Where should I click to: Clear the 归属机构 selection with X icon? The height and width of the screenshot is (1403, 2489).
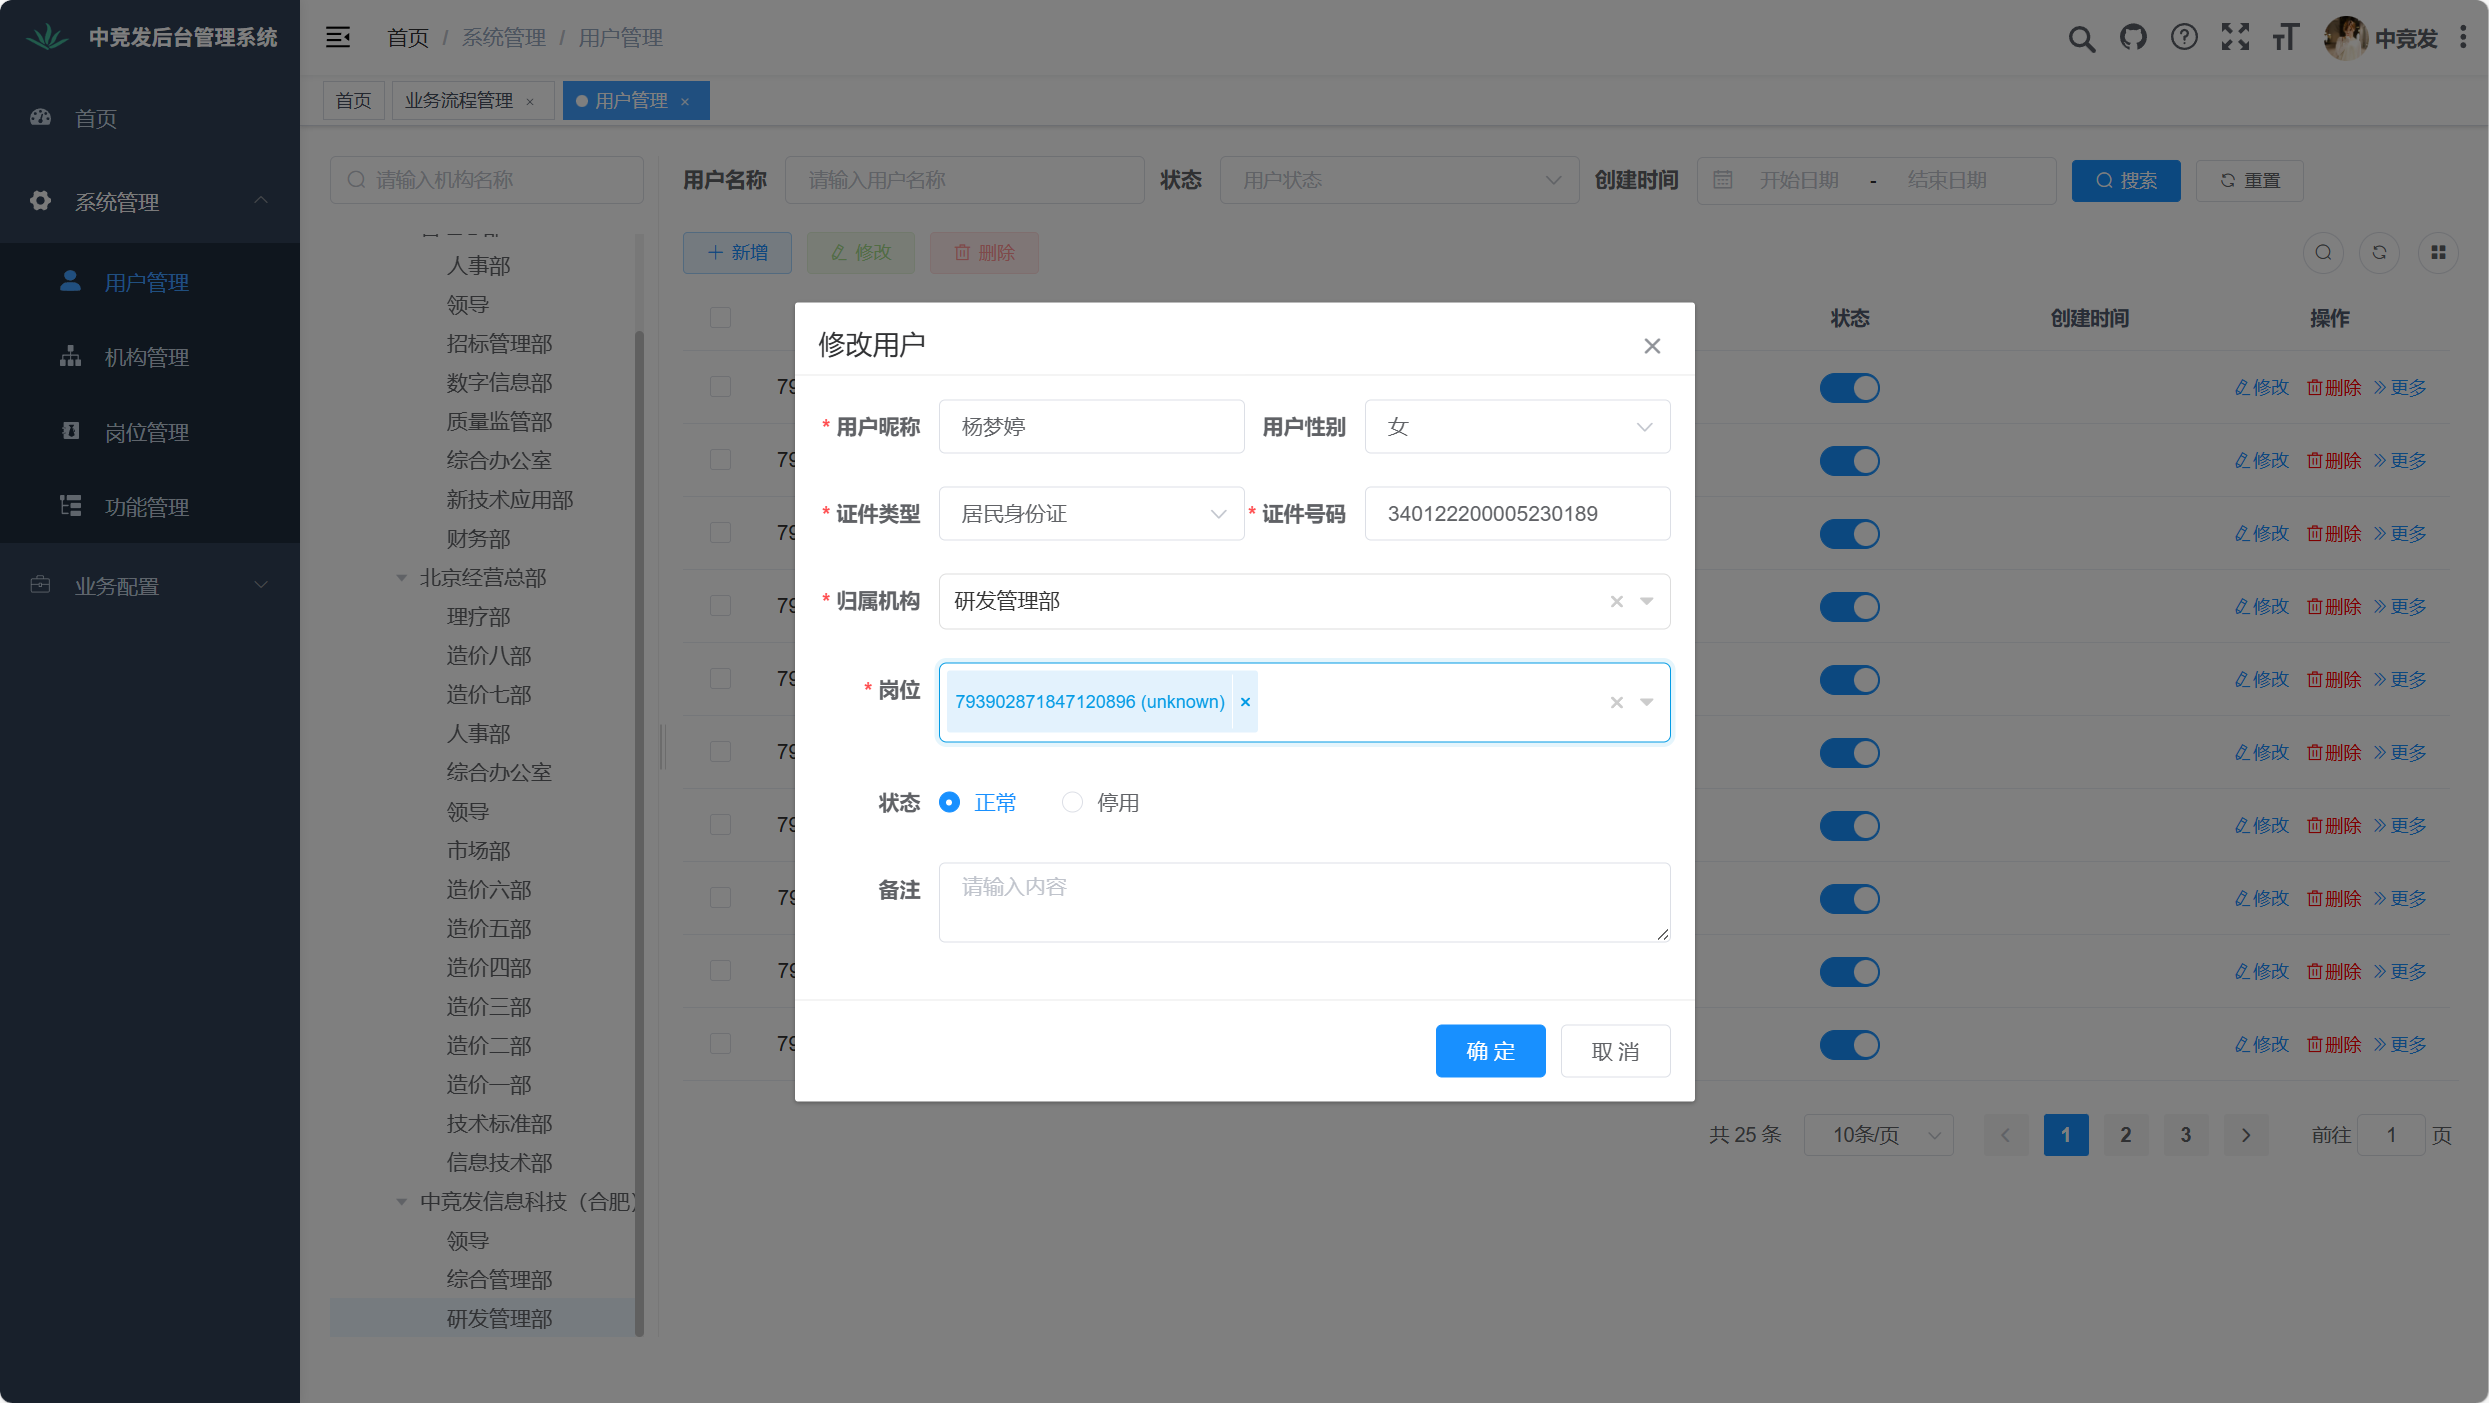coord(1616,601)
